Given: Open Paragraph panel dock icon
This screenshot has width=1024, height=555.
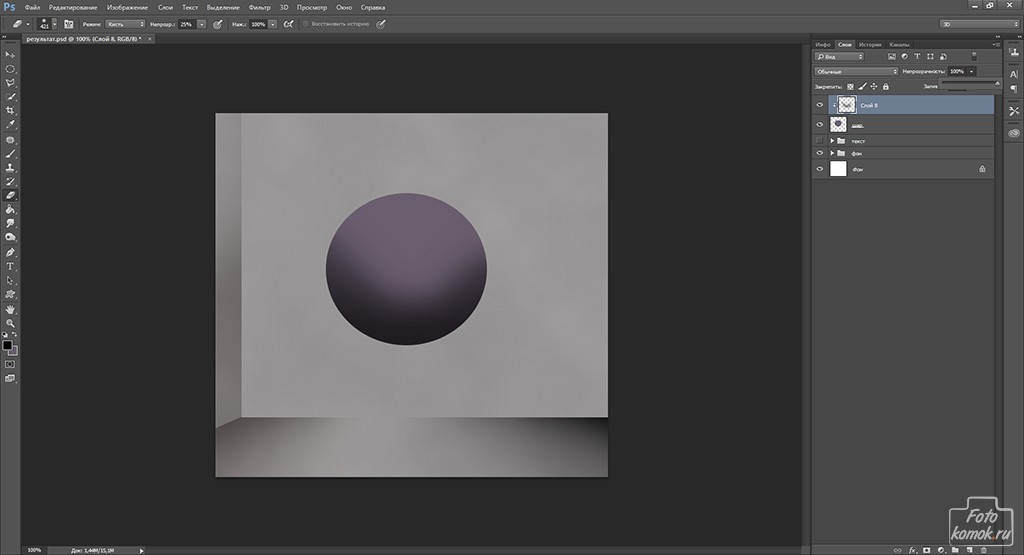Looking at the screenshot, I should [x=1014, y=89].
